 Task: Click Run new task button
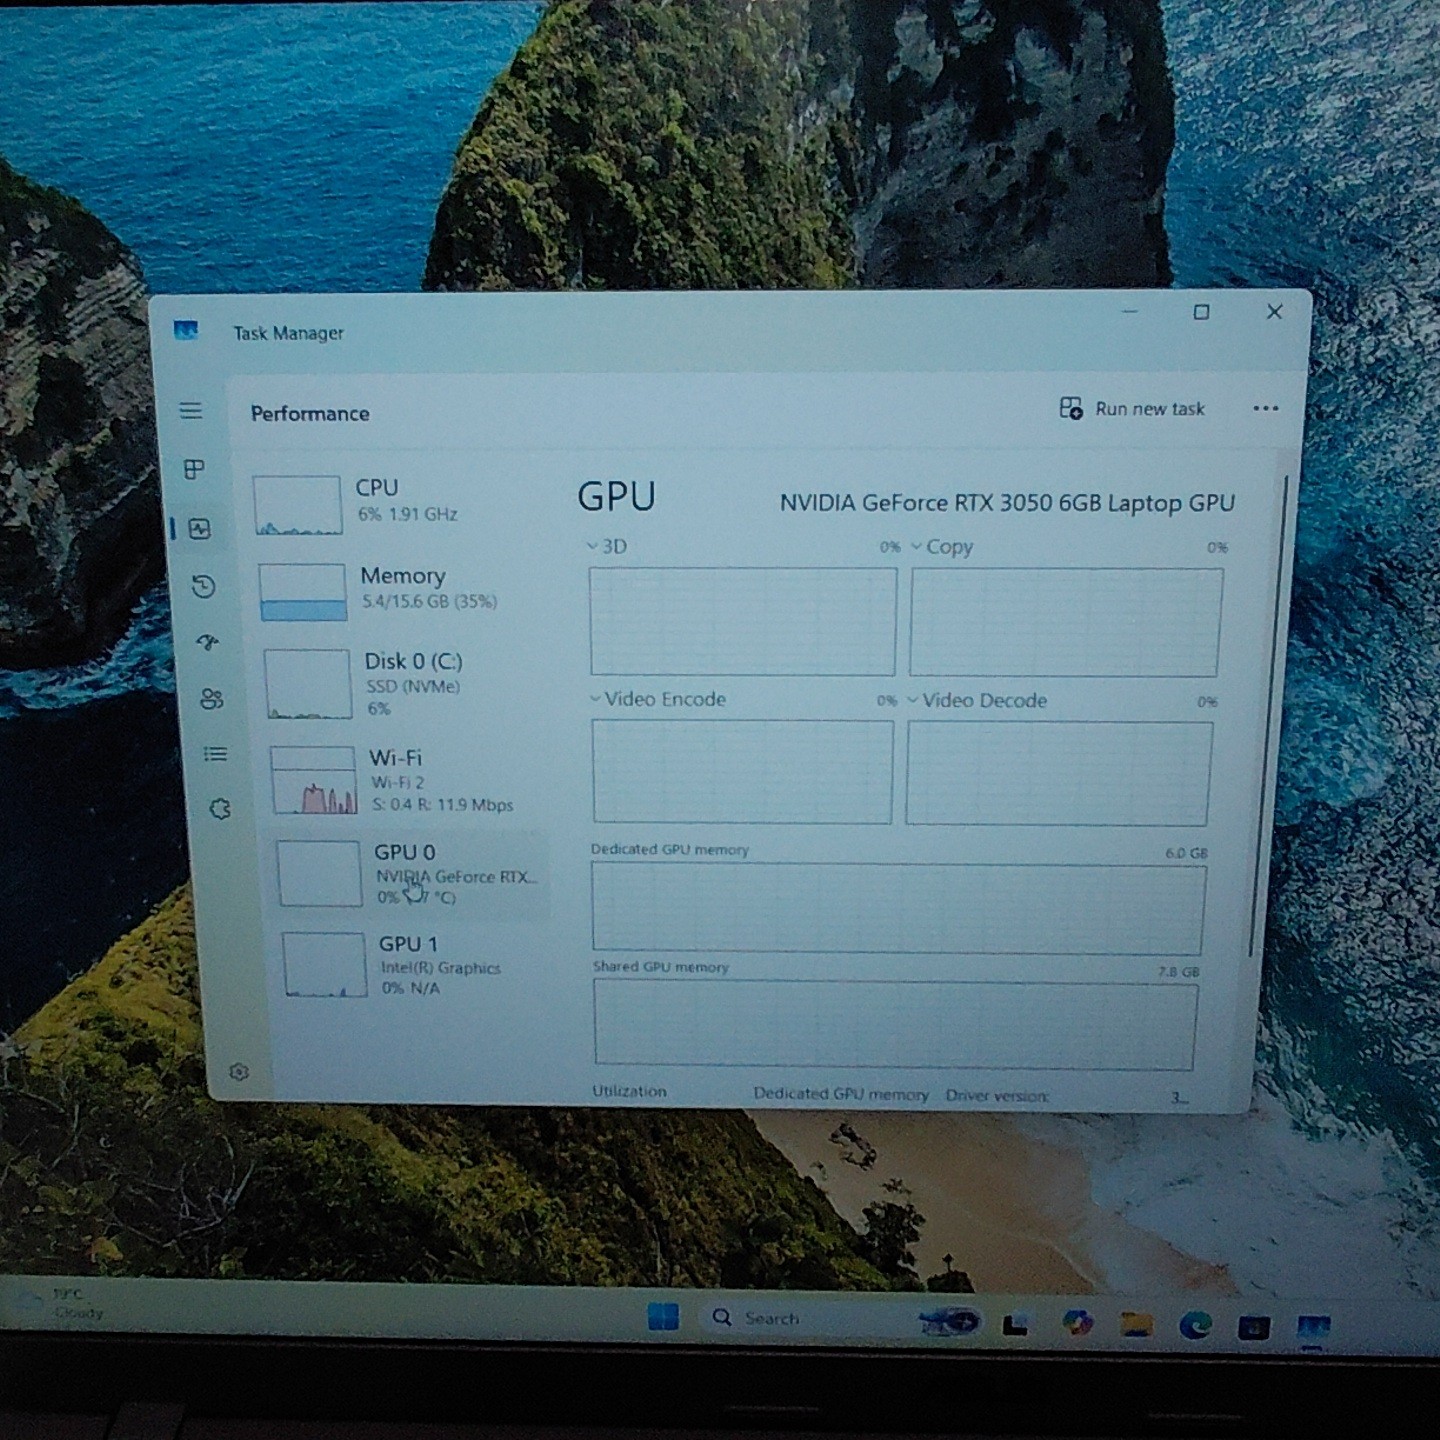coord(1132,408)
